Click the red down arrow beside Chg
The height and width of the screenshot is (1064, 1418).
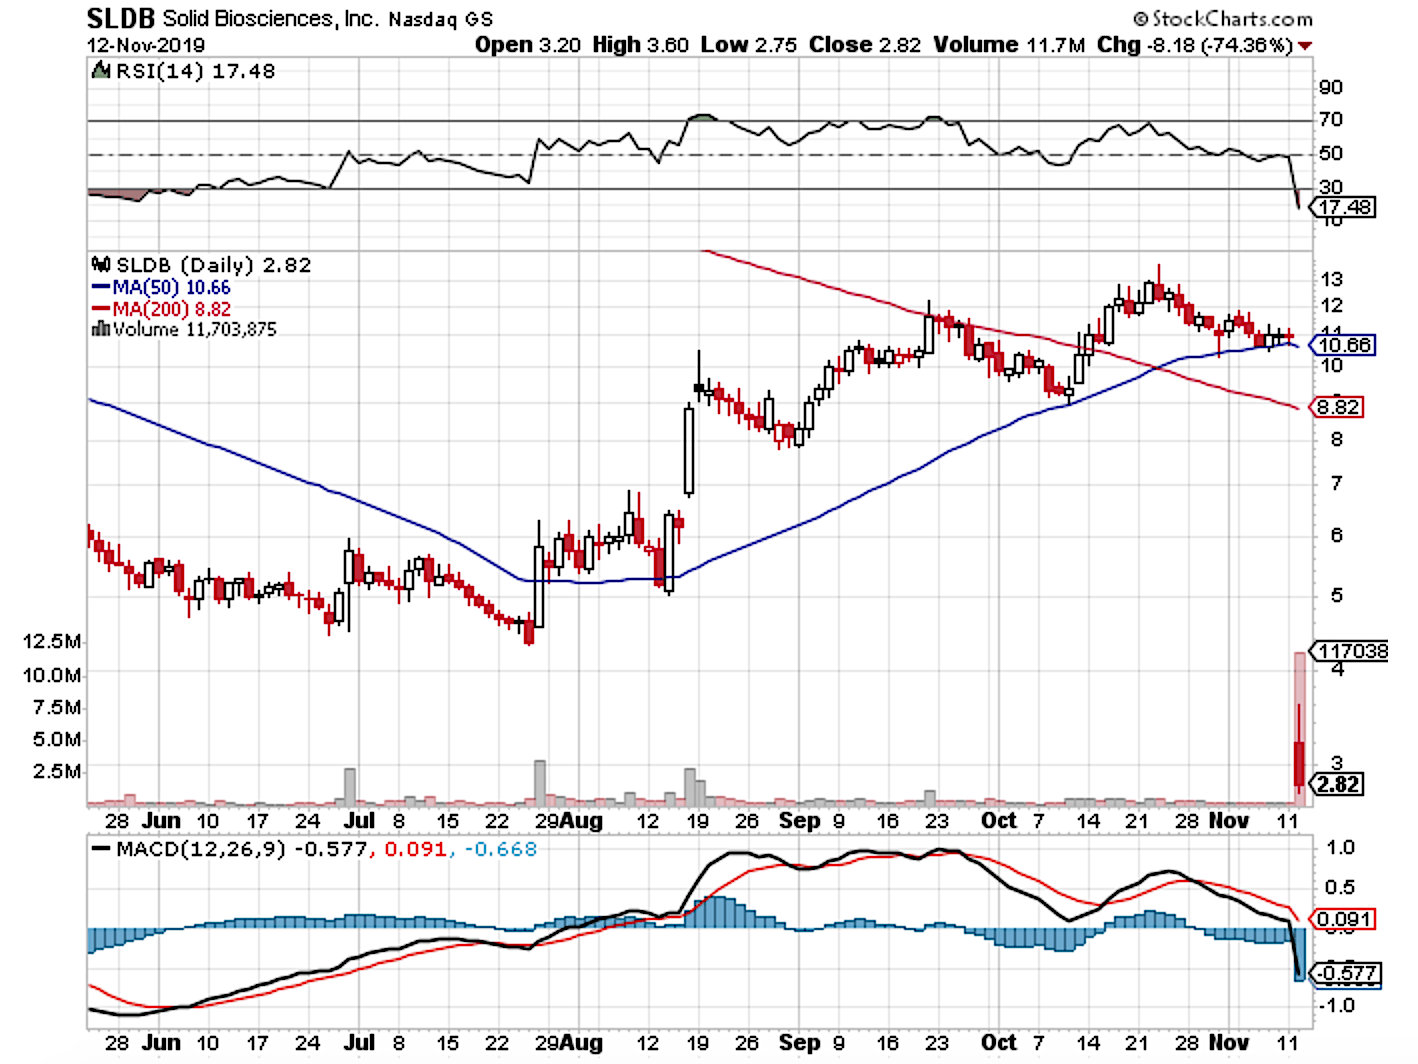[1305, 46]
